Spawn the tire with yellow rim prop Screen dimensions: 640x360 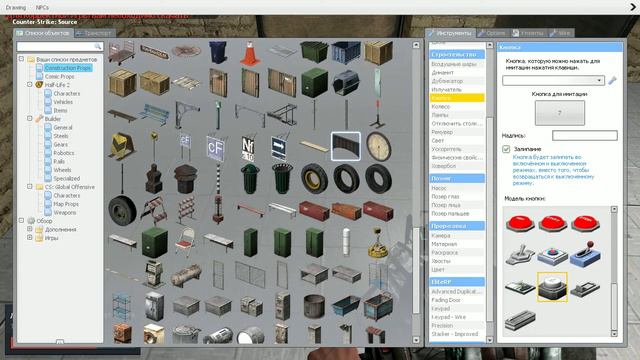pyautogui.click(x=314, y=179)
